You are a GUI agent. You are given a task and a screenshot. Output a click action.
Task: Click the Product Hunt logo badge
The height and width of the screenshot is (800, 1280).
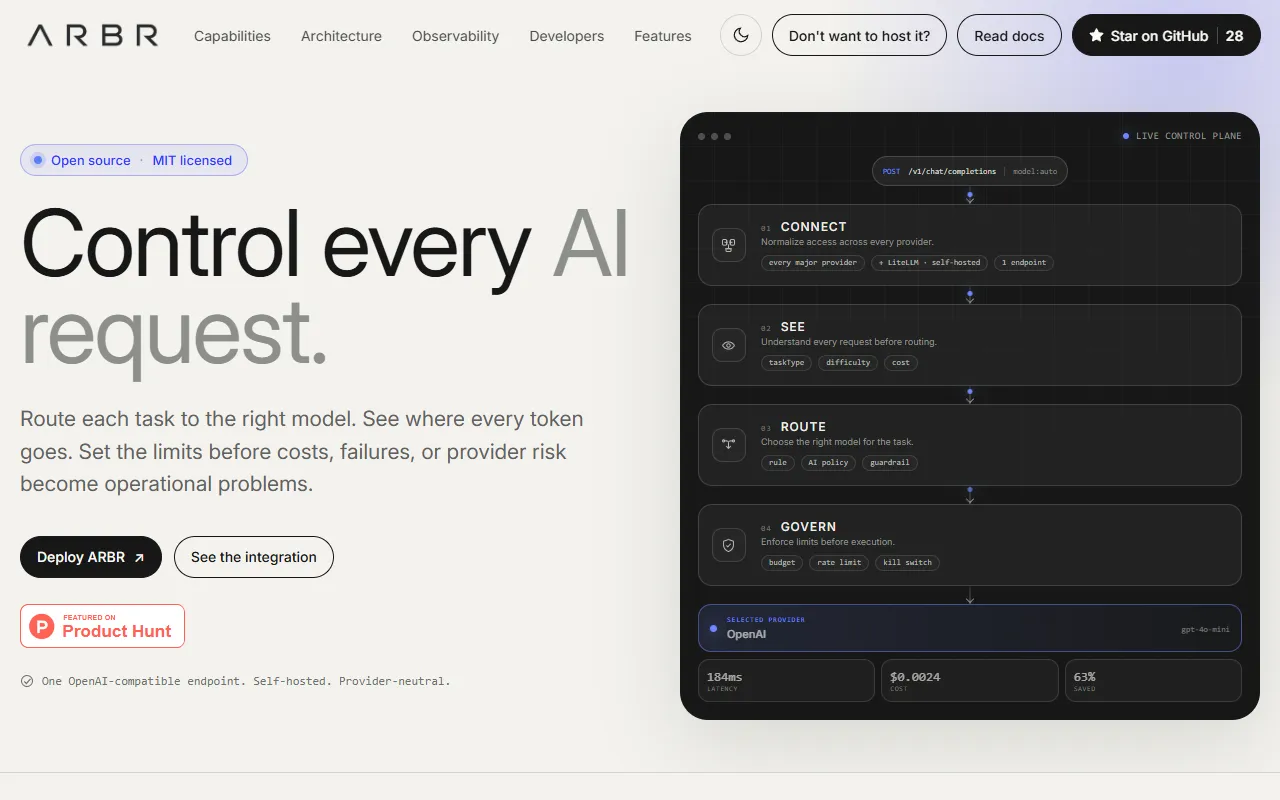[x=102, y=626]
